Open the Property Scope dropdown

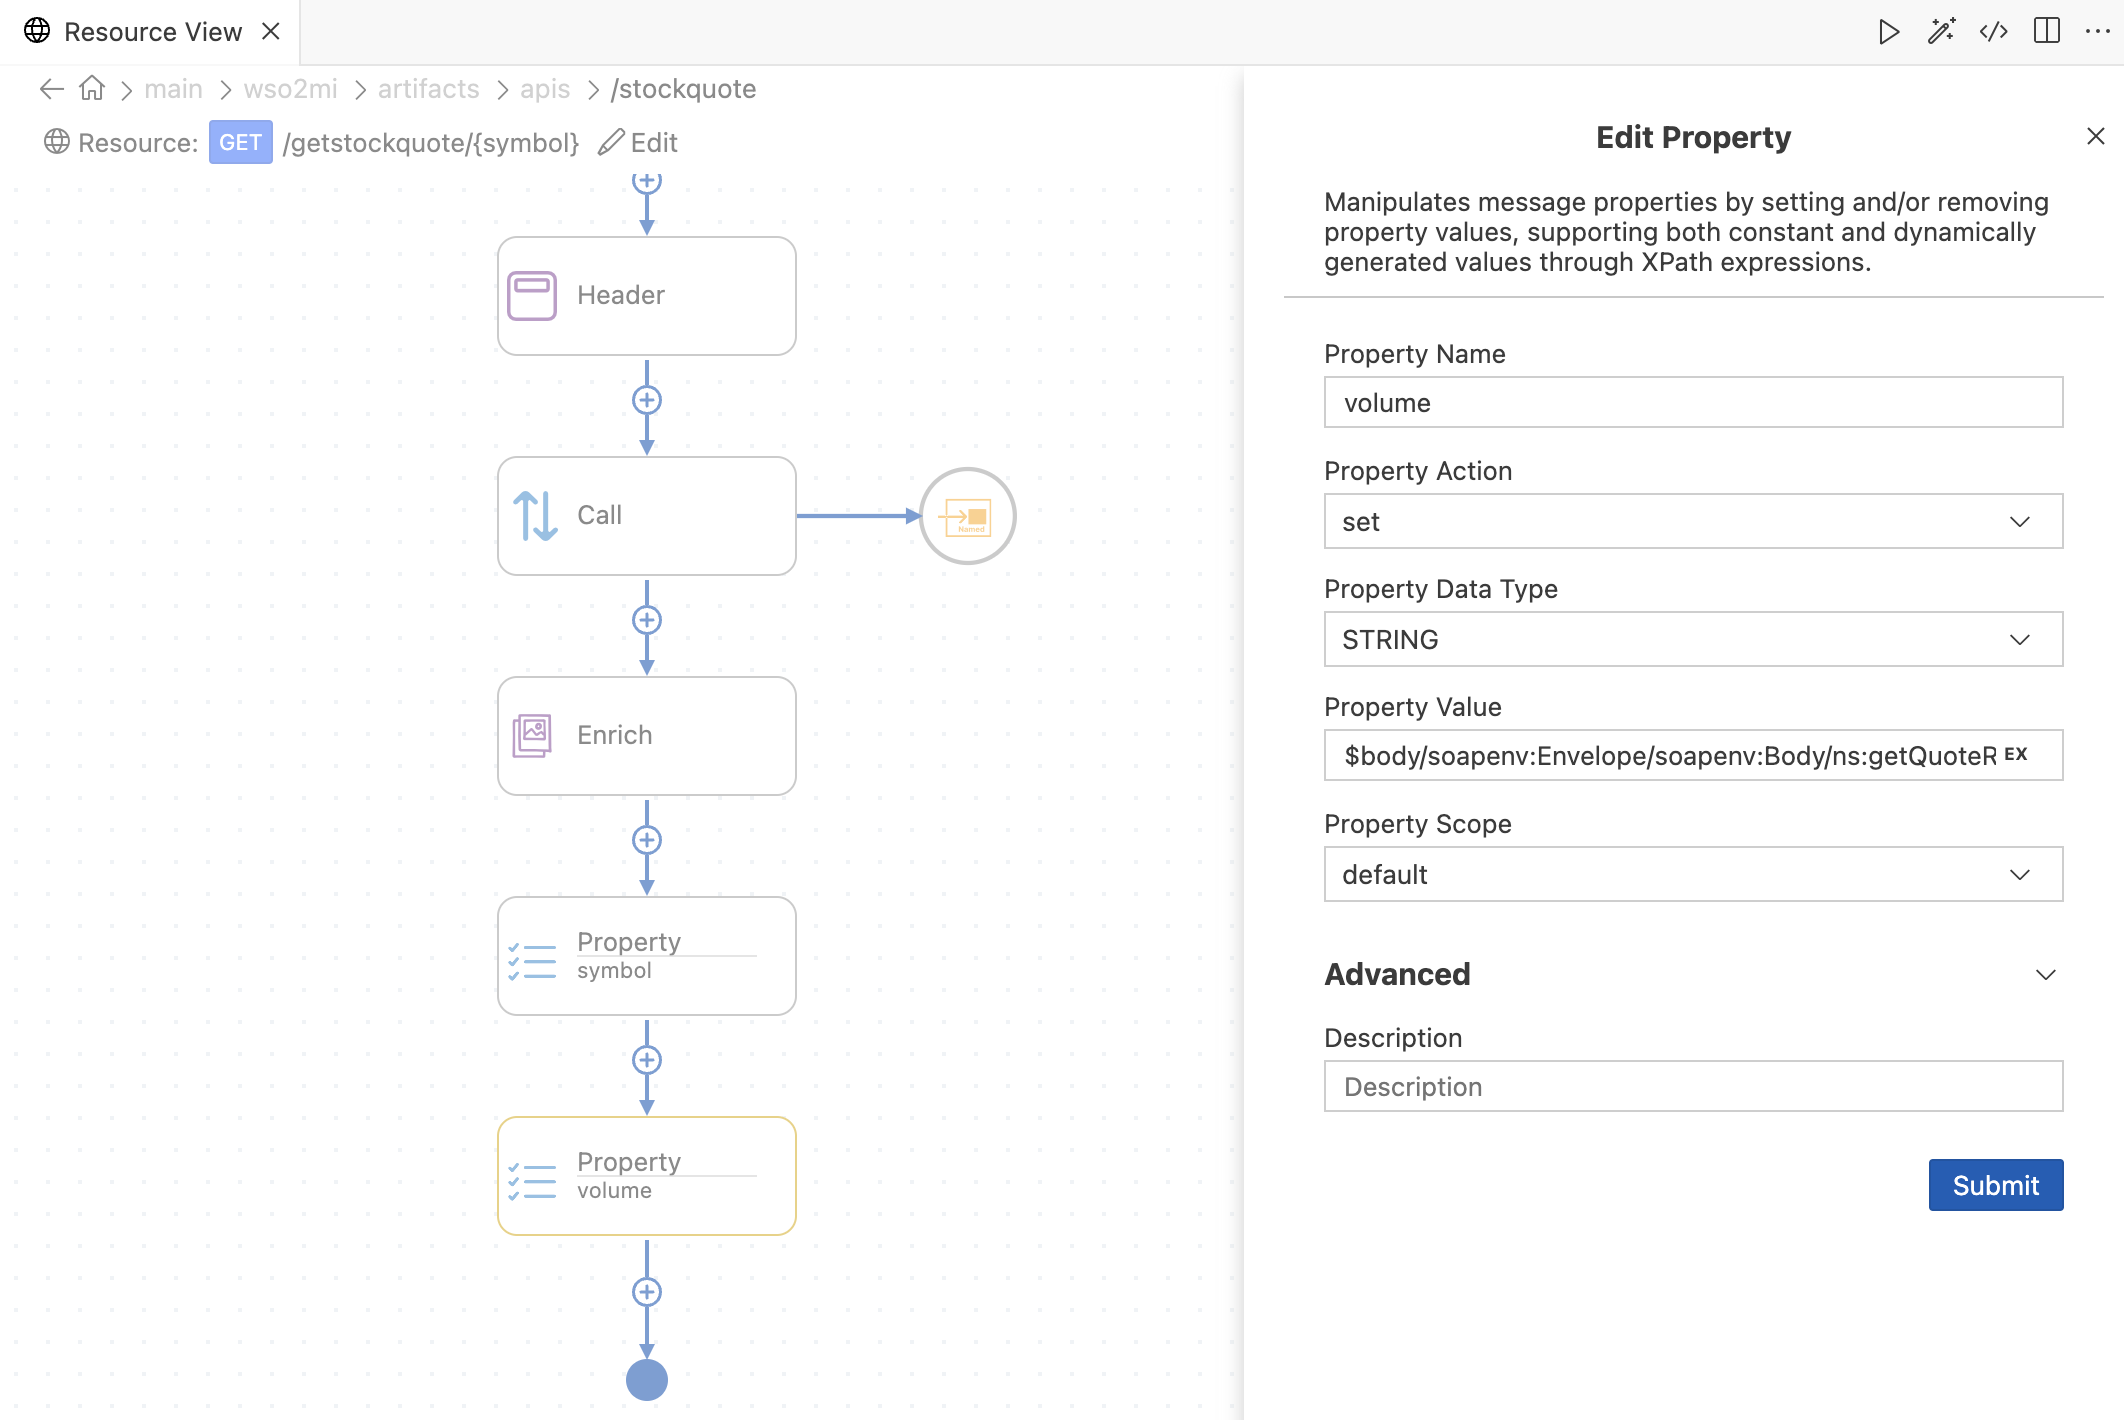coord(1693,874)
